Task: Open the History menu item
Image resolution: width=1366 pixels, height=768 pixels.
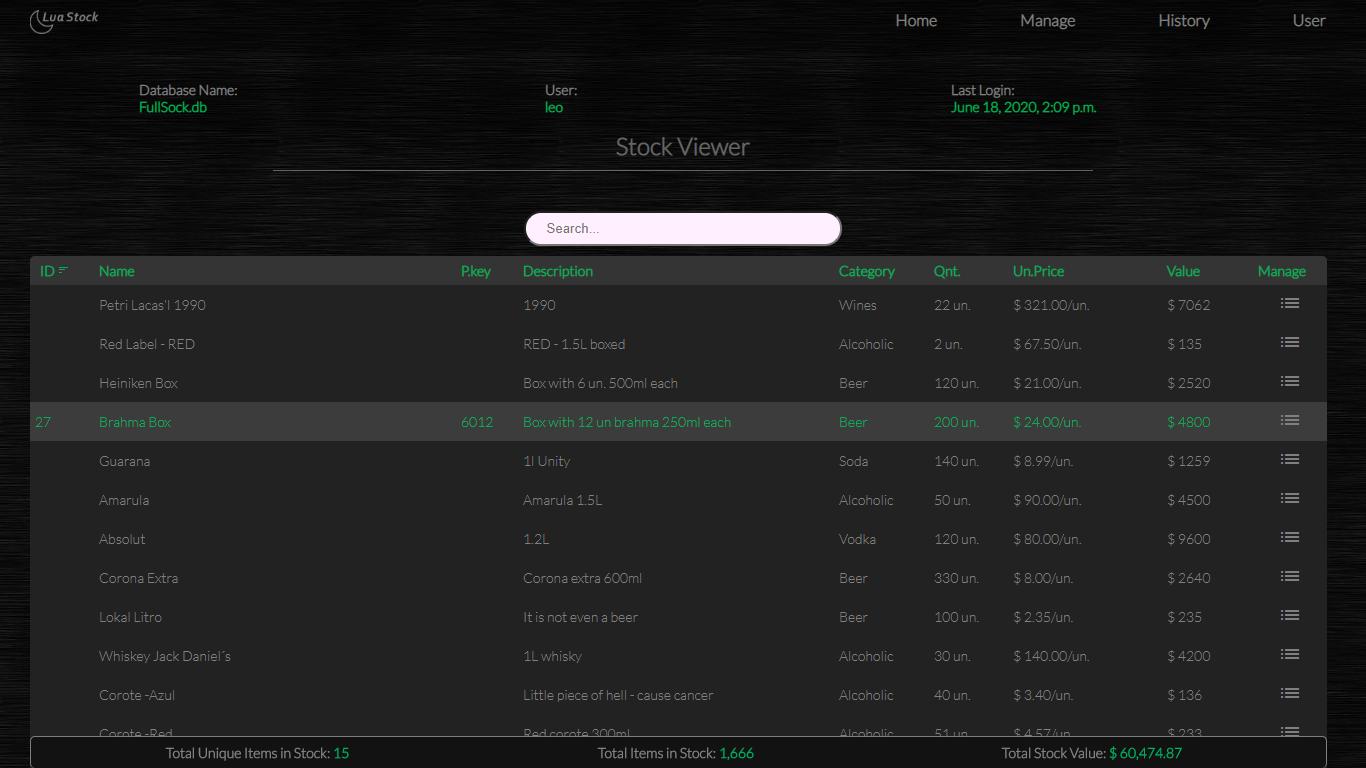Action: tap(1183, 21)
